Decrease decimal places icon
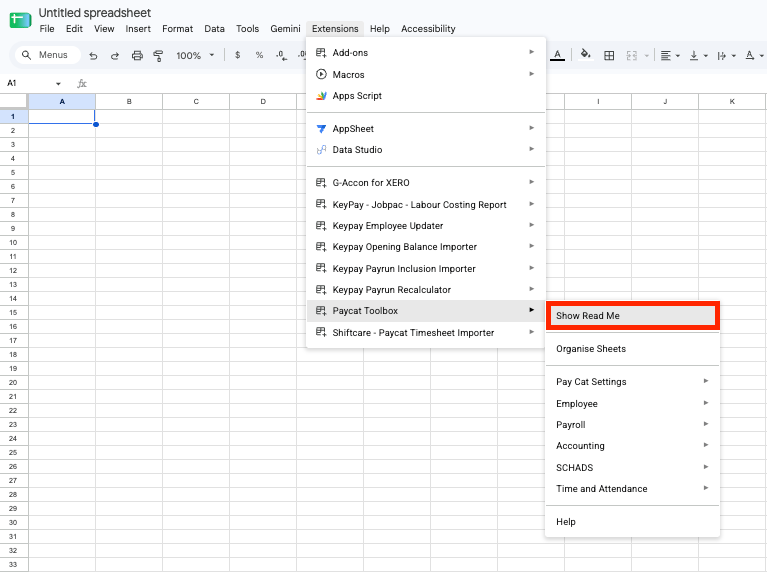Screen dimensions: 767x572 pyautogui.click(x=281, y=55)
